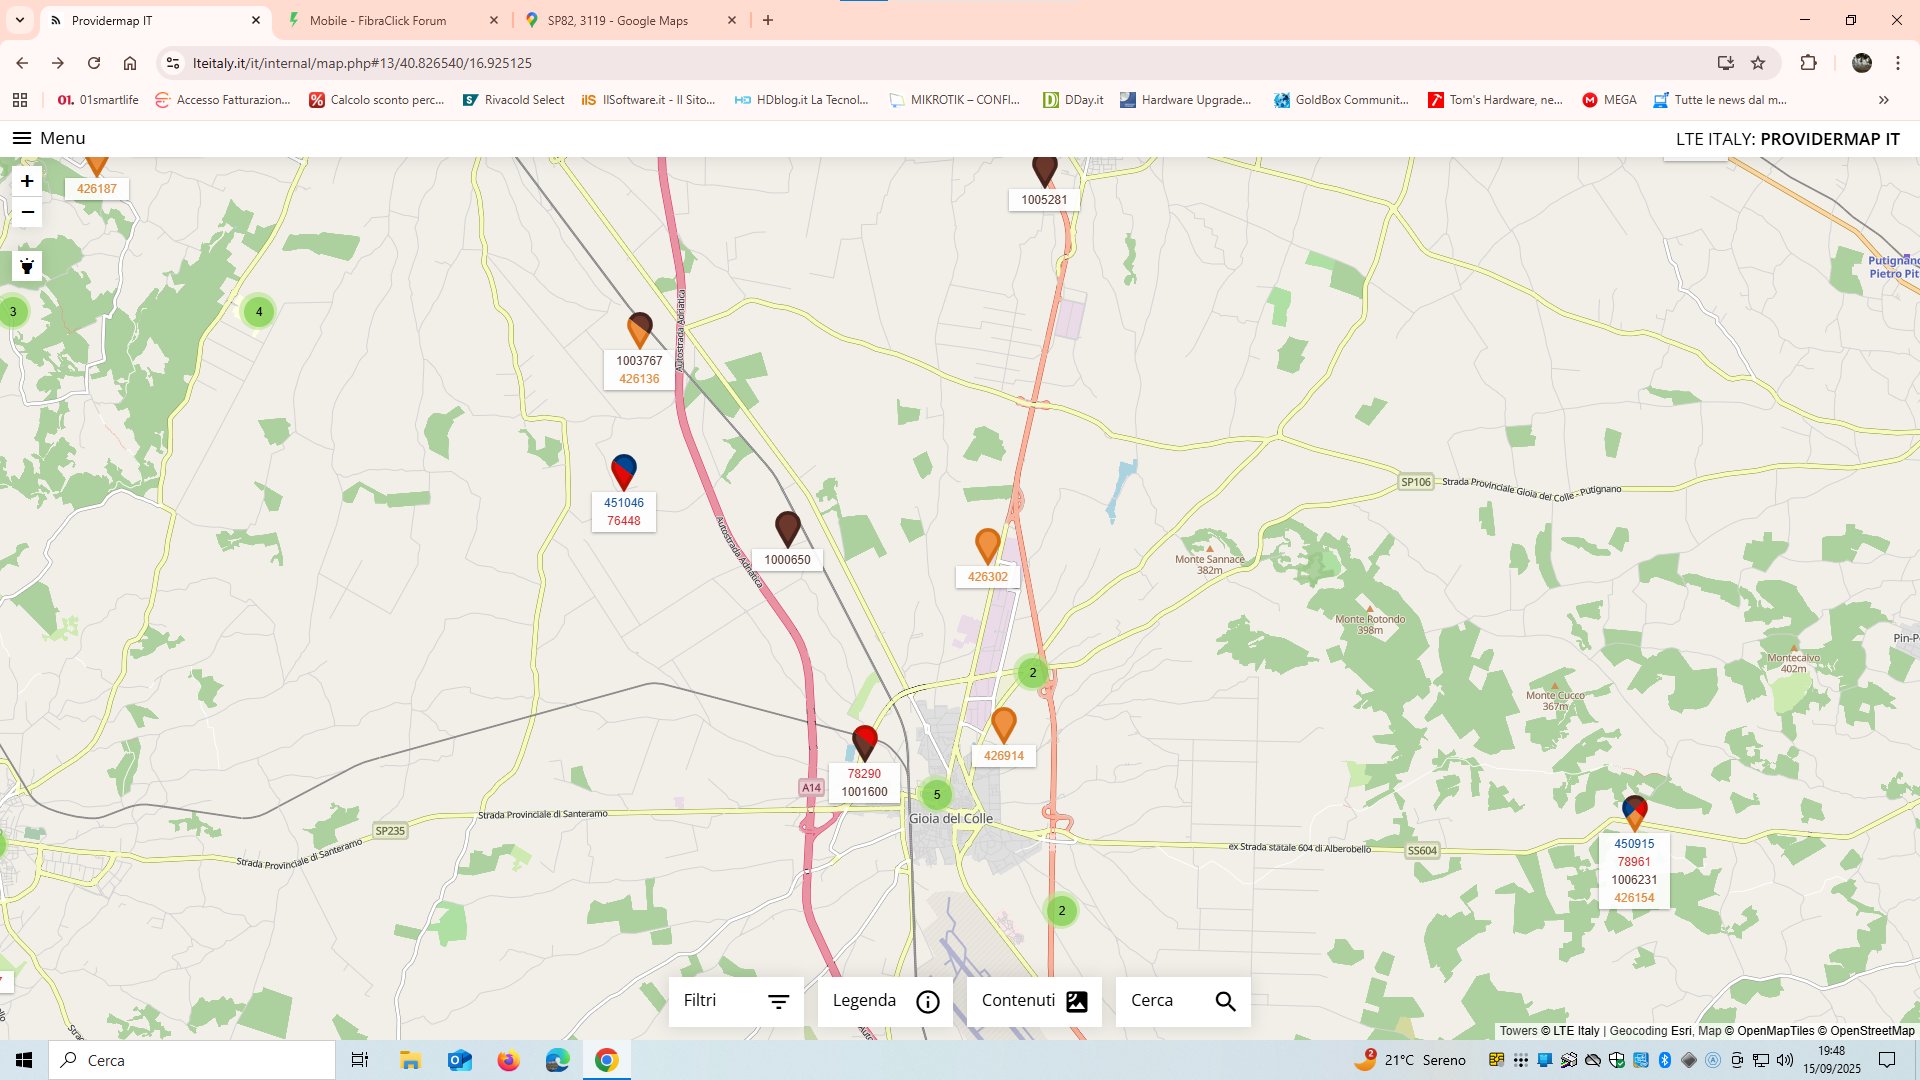Select the orange tower marker 426302
Image resolution: width=1920 pixels, height=1080 pixels.
[987, 545]
